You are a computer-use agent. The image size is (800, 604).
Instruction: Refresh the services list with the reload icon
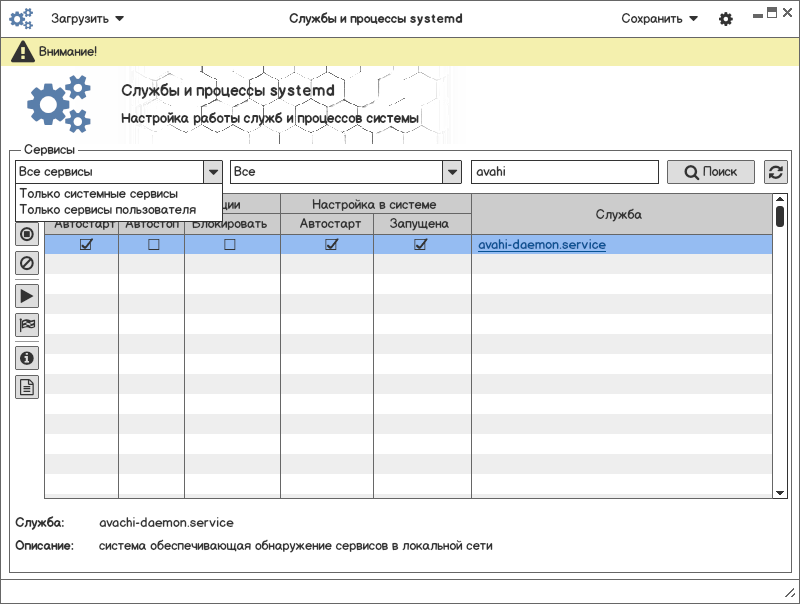tap(775, 172)
